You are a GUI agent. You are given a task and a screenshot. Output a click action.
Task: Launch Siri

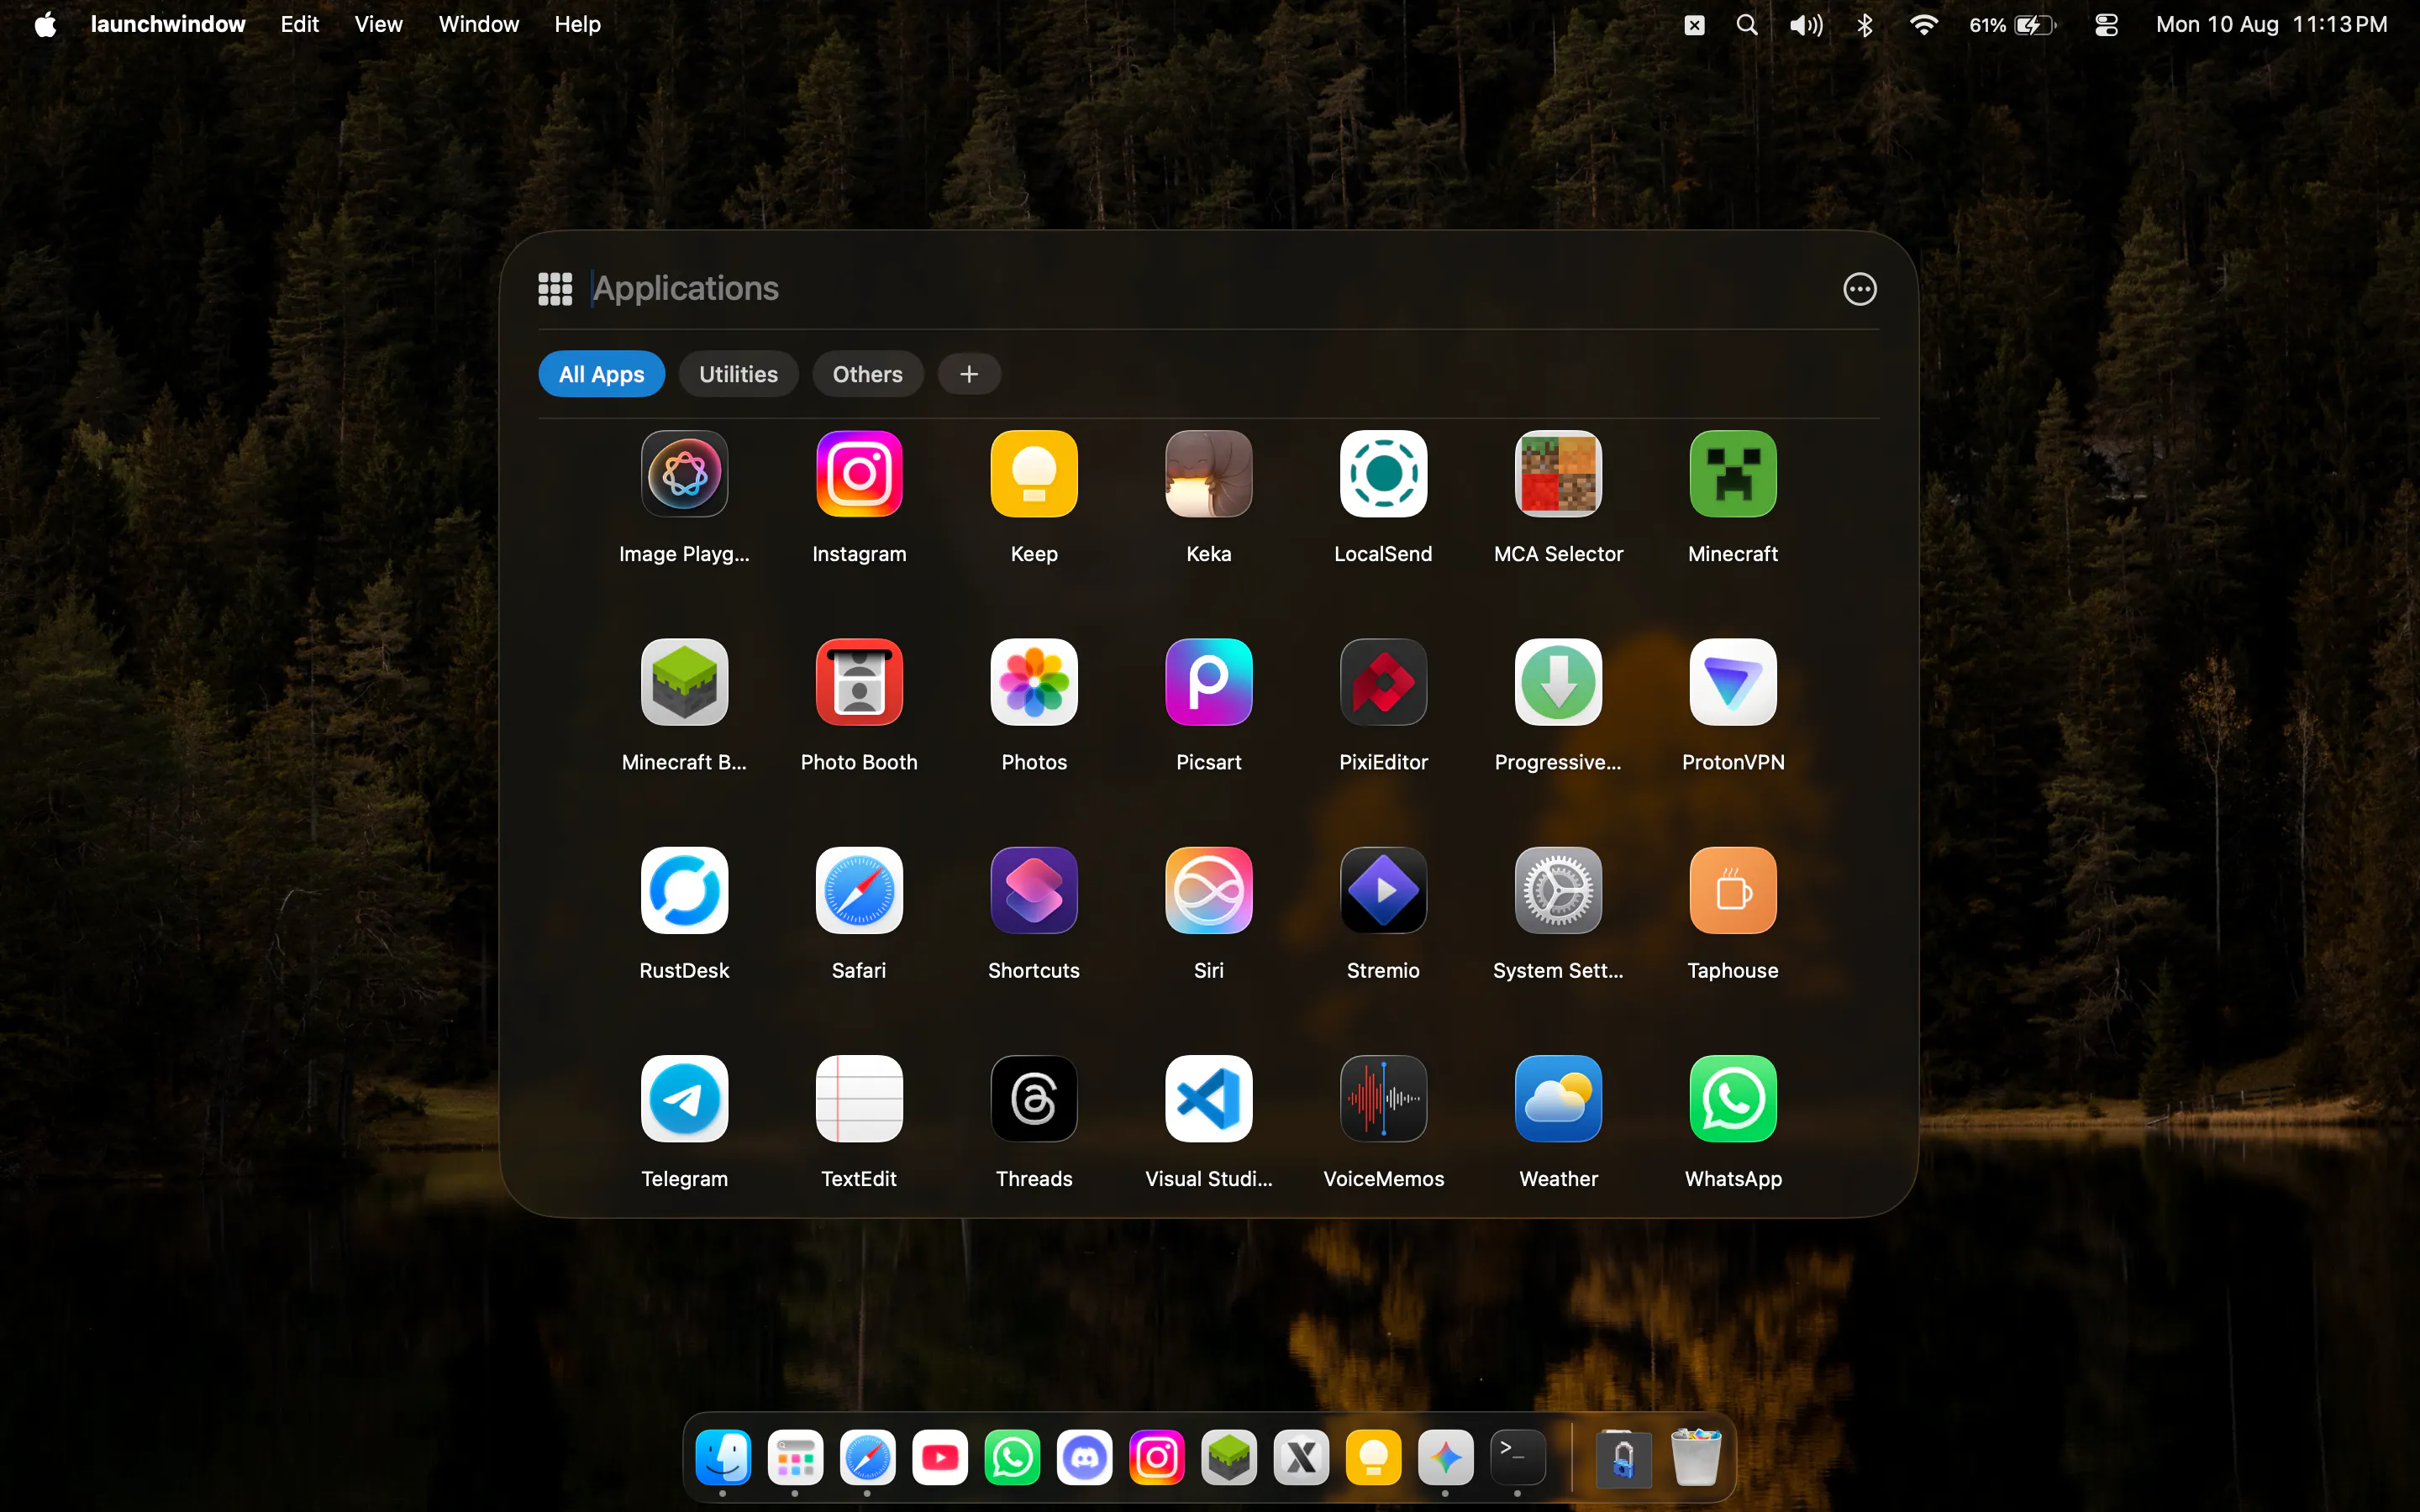click(1208, 890)
